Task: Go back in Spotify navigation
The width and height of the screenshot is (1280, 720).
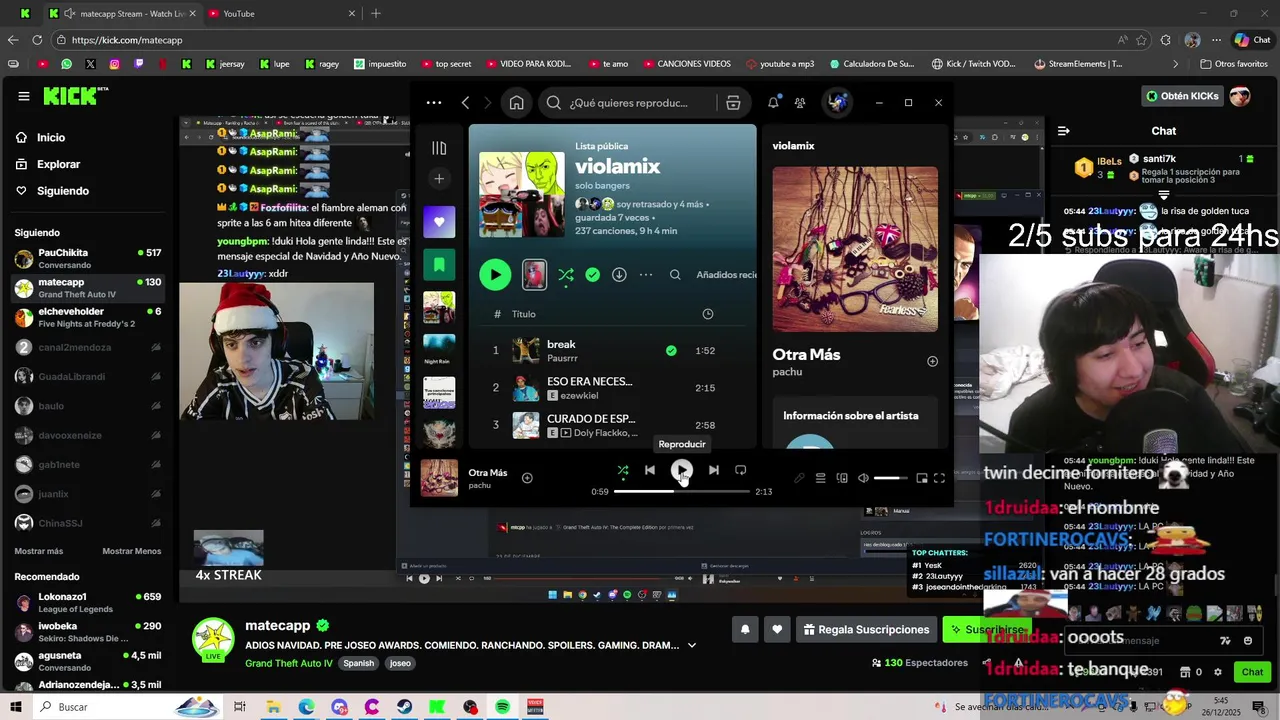Action: coord(465,102)
